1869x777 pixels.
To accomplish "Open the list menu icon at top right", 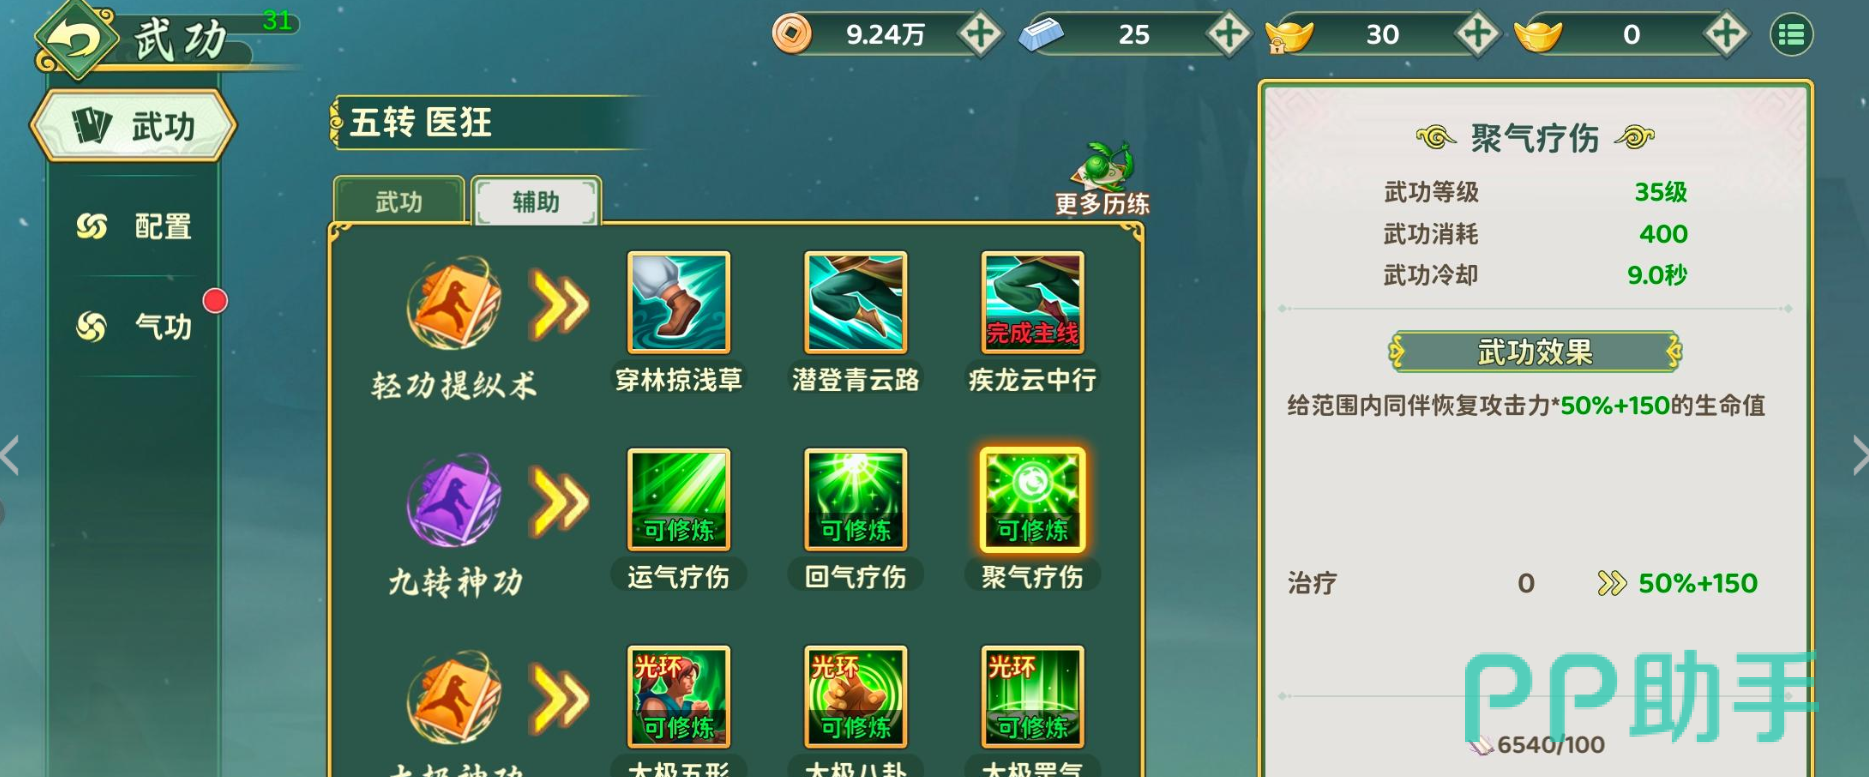I will [1791, 35].
